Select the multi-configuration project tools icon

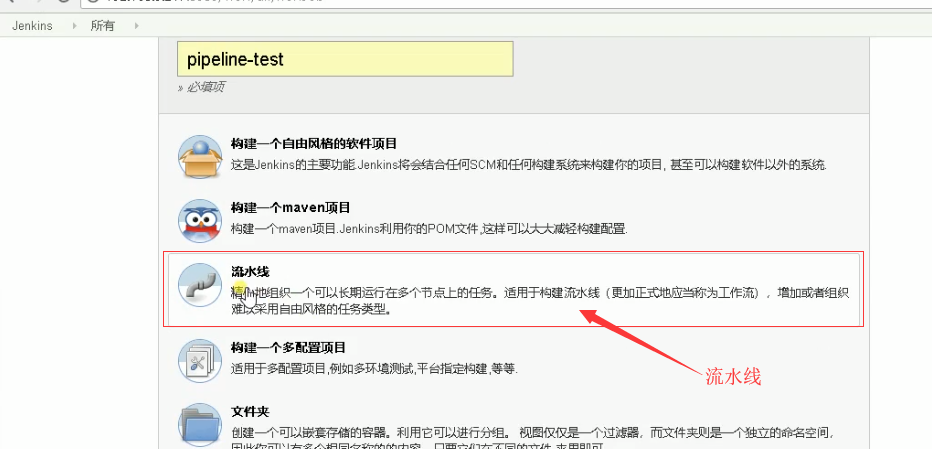pyautogui.click(x=200, y=360)
